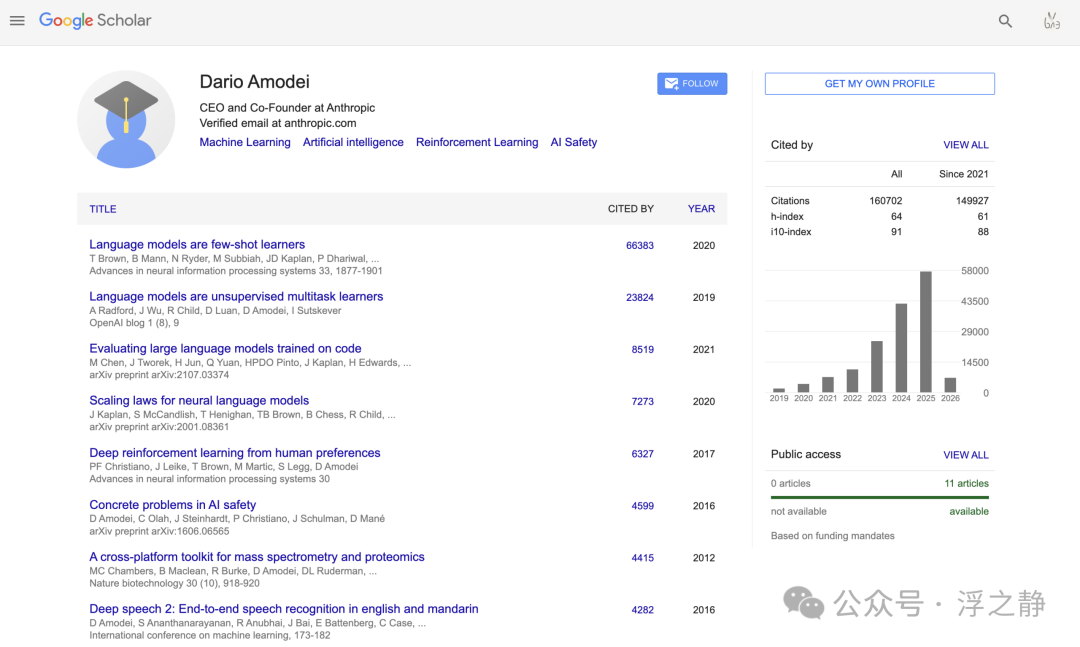Image resolution: width=1080 pixels, height=647 pixels.
Task: Click the green public access progress bar
Action: (880, 497)
